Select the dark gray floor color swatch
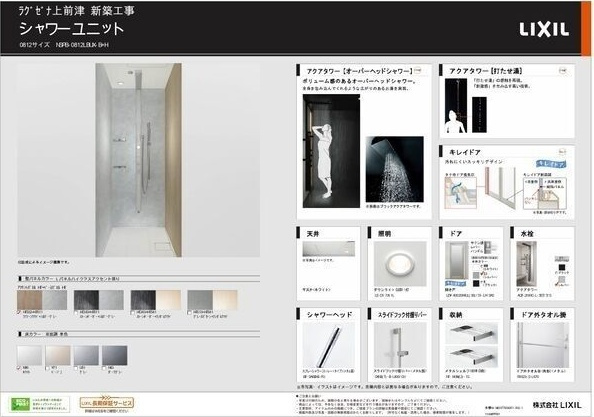Screen dimensions: 594x417 point(115,355)
